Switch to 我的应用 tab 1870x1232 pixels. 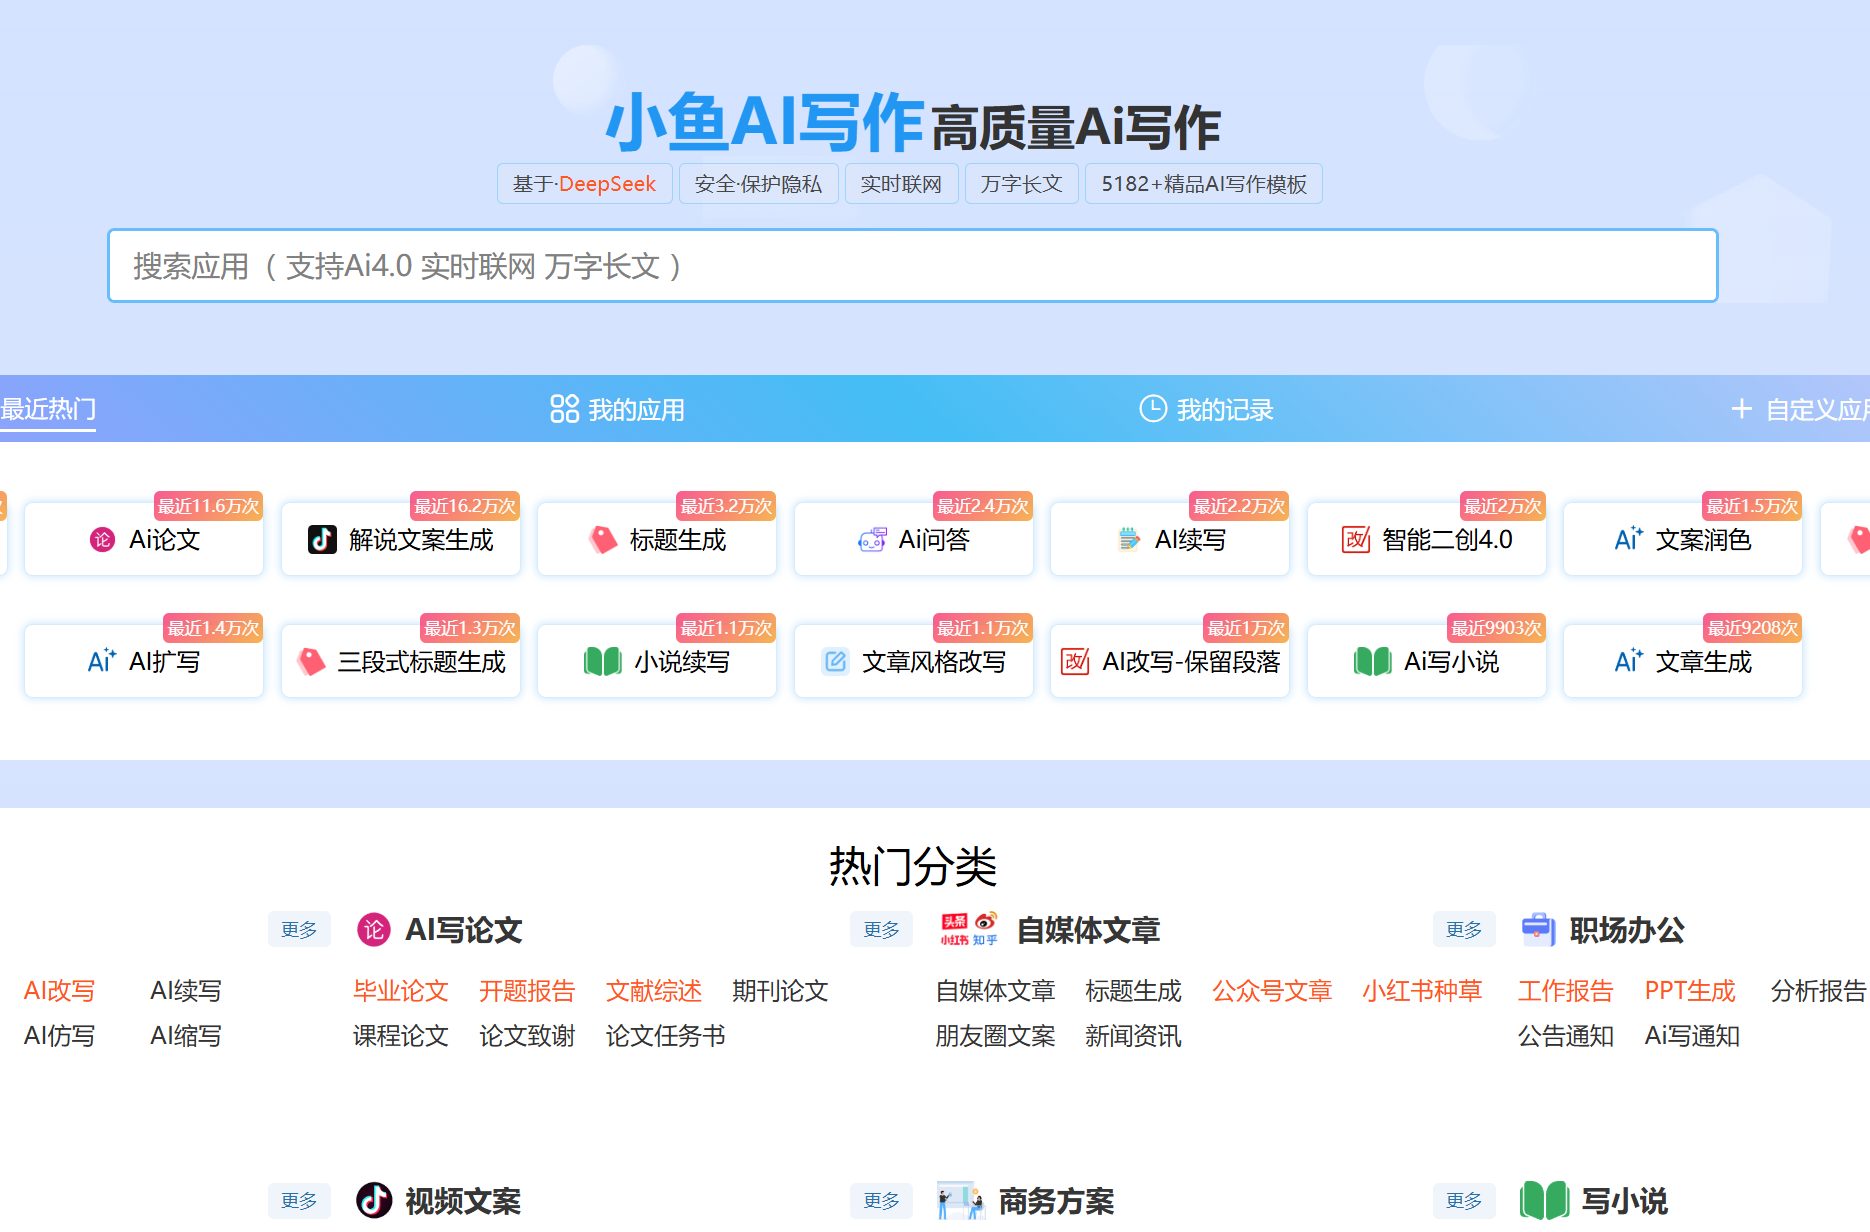click(x=618, y=410)
